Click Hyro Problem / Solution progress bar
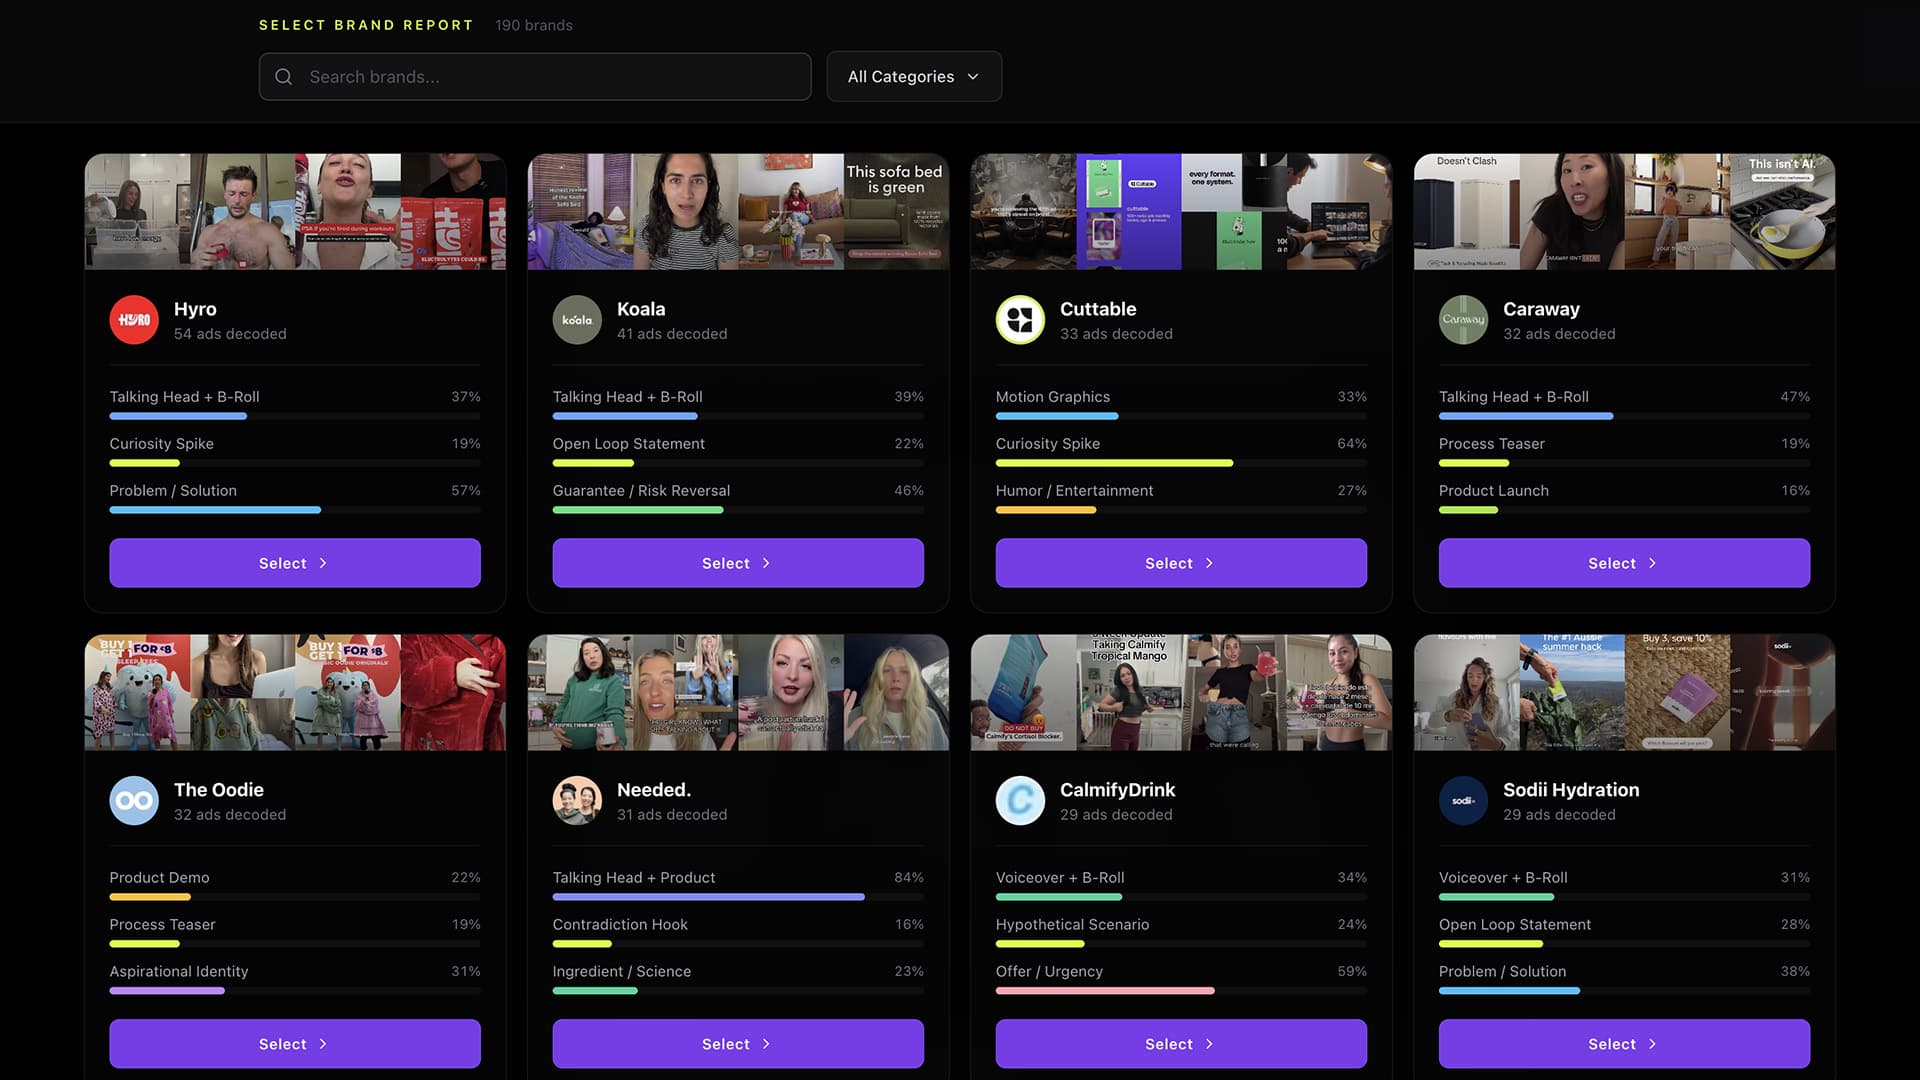 (x=295, y=510)
